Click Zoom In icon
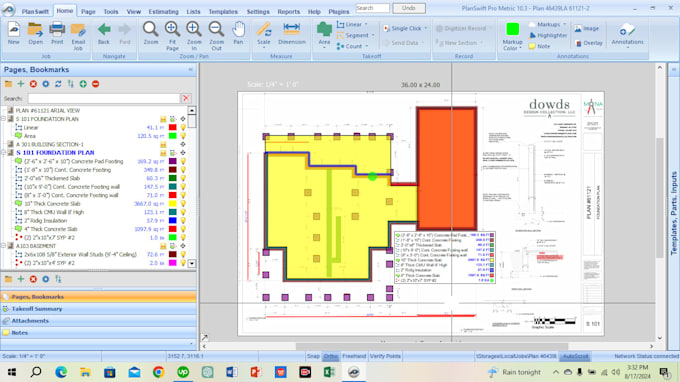 click(x=194, y=36)
